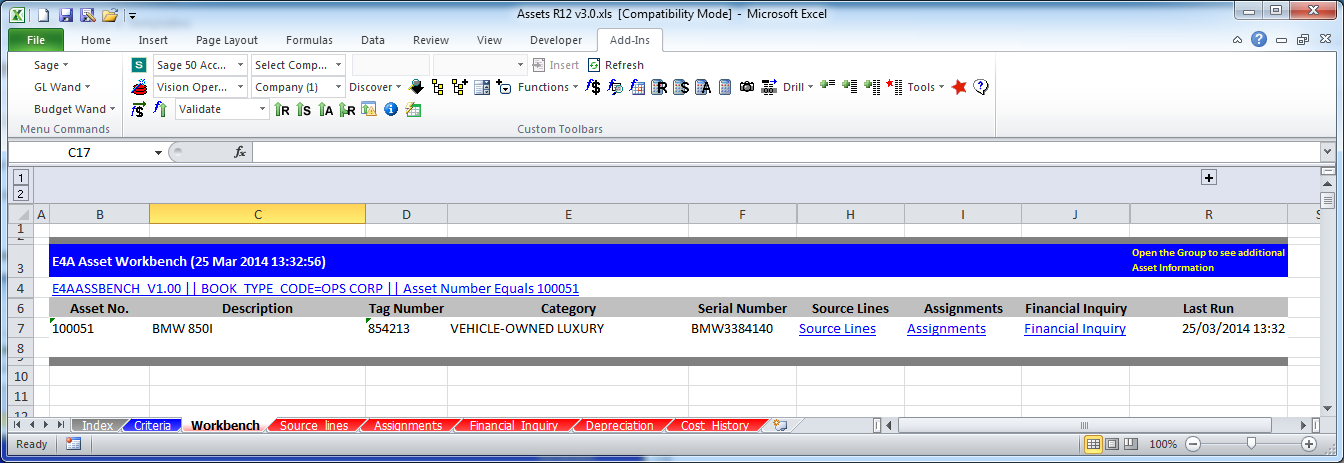Screen dimensions: 1344x463
Task: Switch to Page Layout view button
Action: tap(1112, 444)
